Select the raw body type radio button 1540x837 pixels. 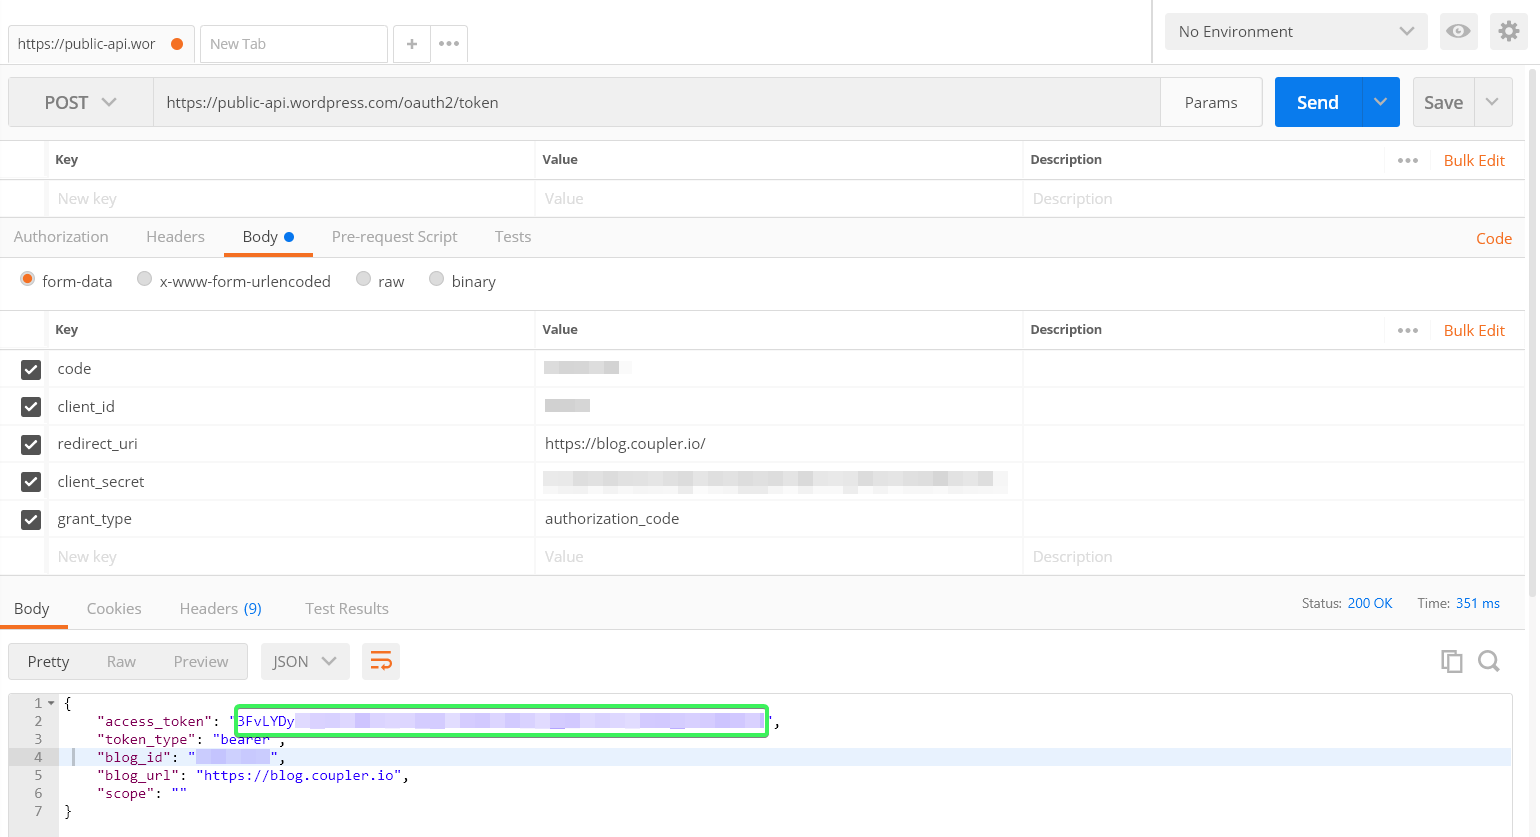click(x=363, y=280)
